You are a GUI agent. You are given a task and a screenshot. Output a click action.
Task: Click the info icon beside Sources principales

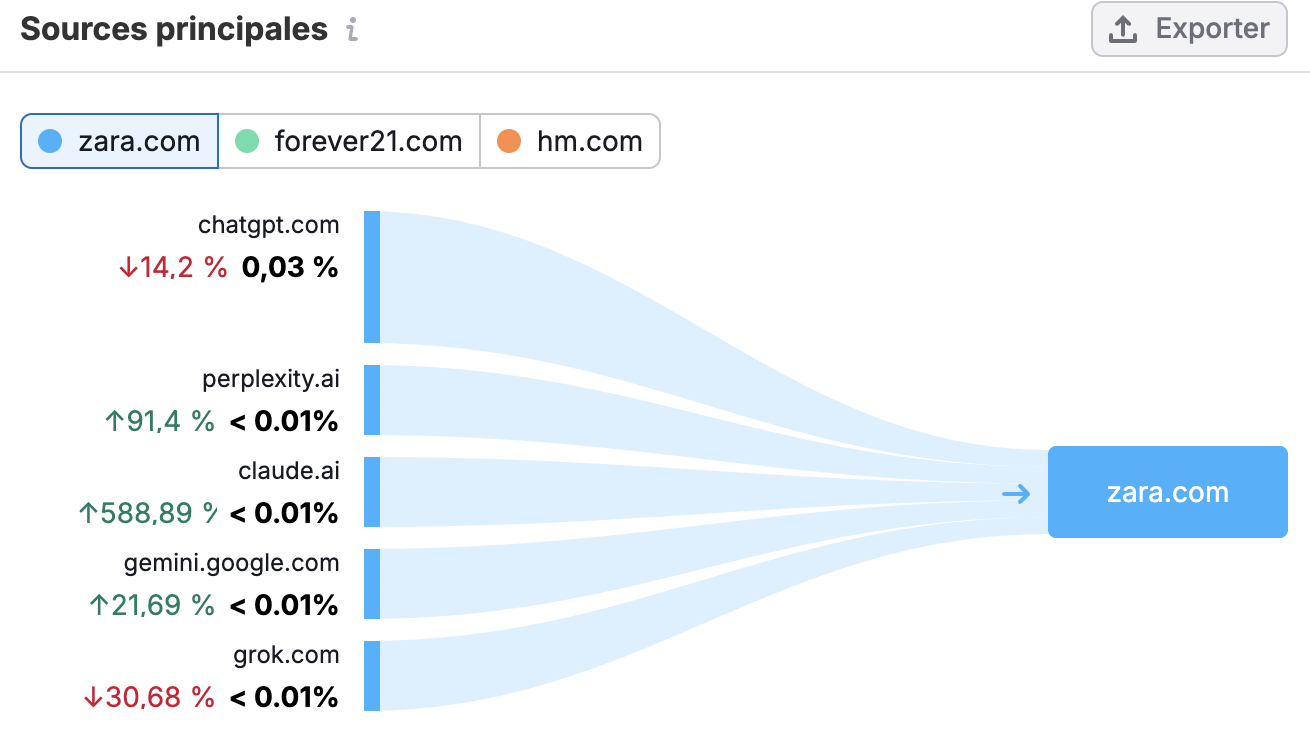coord(352,30)
